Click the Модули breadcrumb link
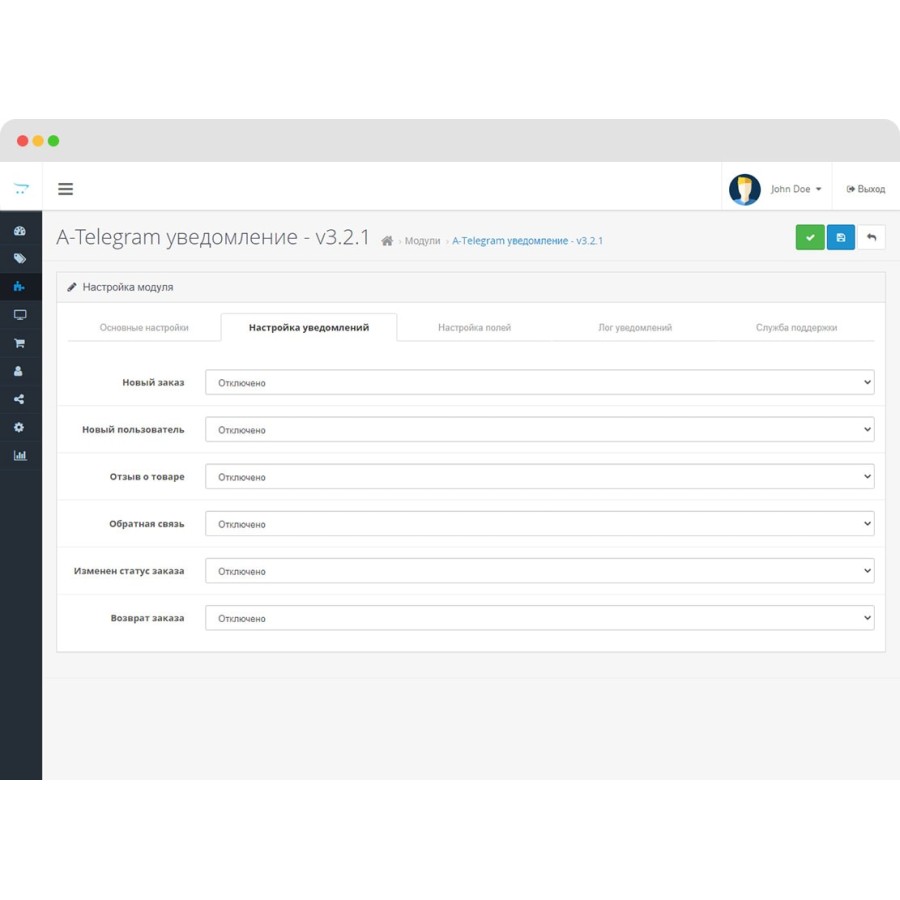The width and height of the screenshot is (900, 900). (x=422, y=240)
